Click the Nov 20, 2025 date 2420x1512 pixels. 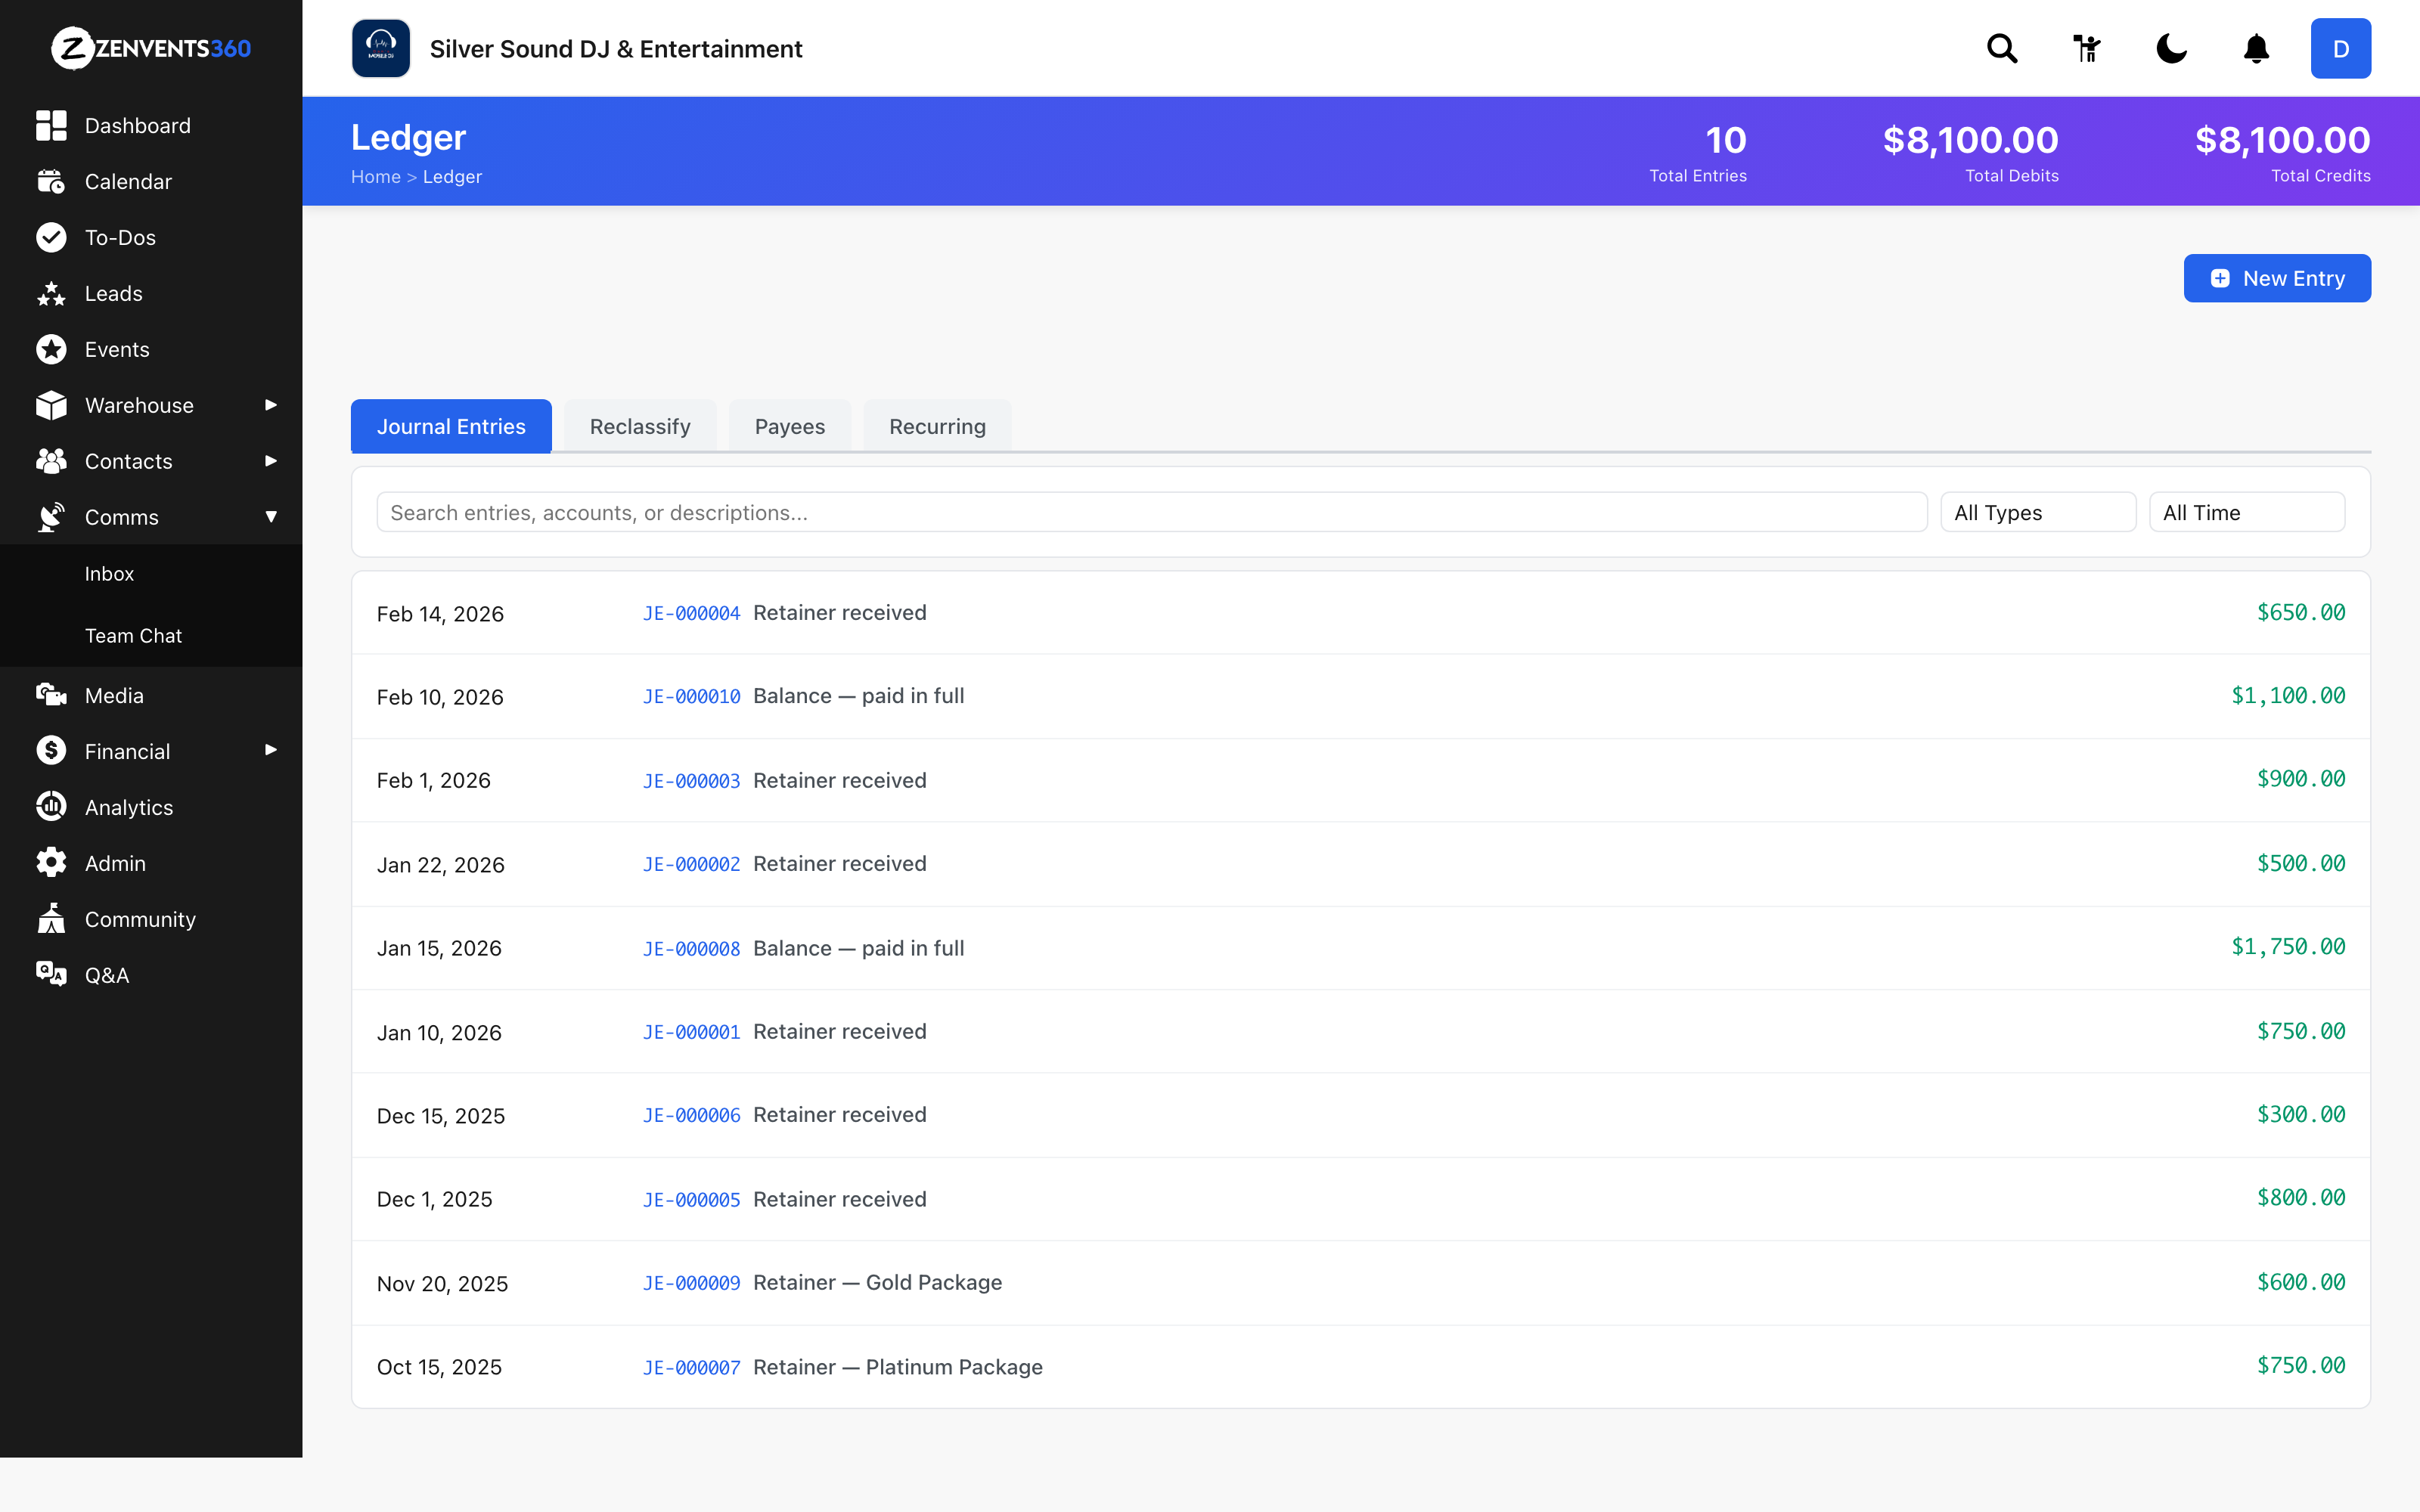coord(442,1283)
